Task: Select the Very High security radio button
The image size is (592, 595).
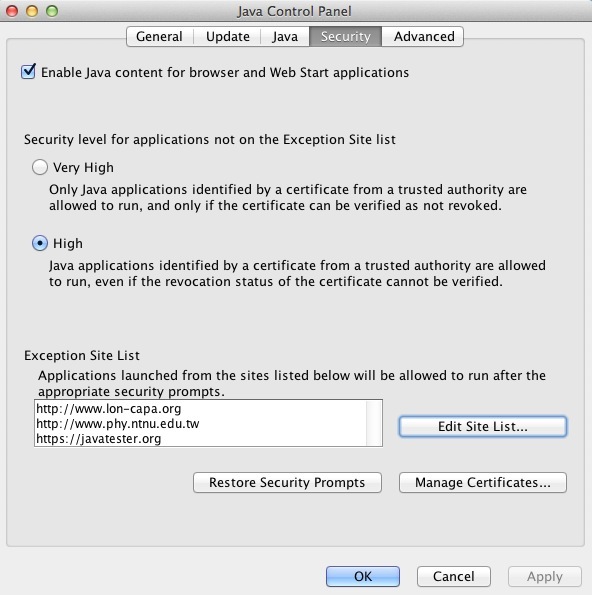Action: (x=40, y=167)
